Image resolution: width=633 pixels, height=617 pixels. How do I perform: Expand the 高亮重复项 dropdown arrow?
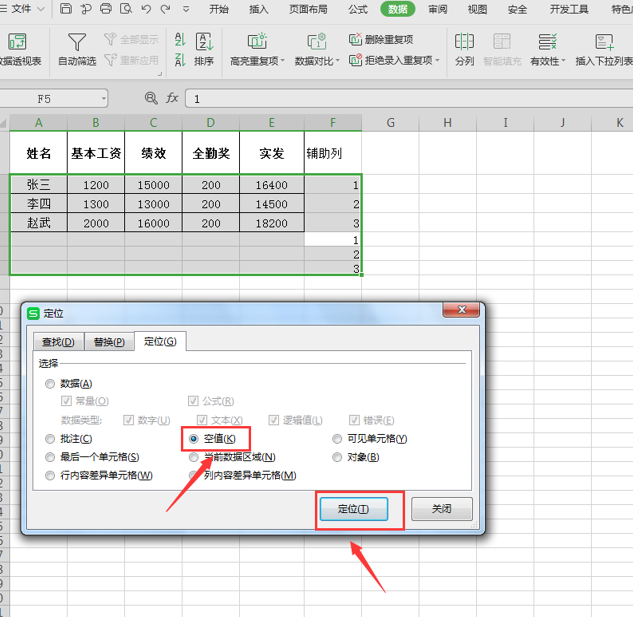283,61
